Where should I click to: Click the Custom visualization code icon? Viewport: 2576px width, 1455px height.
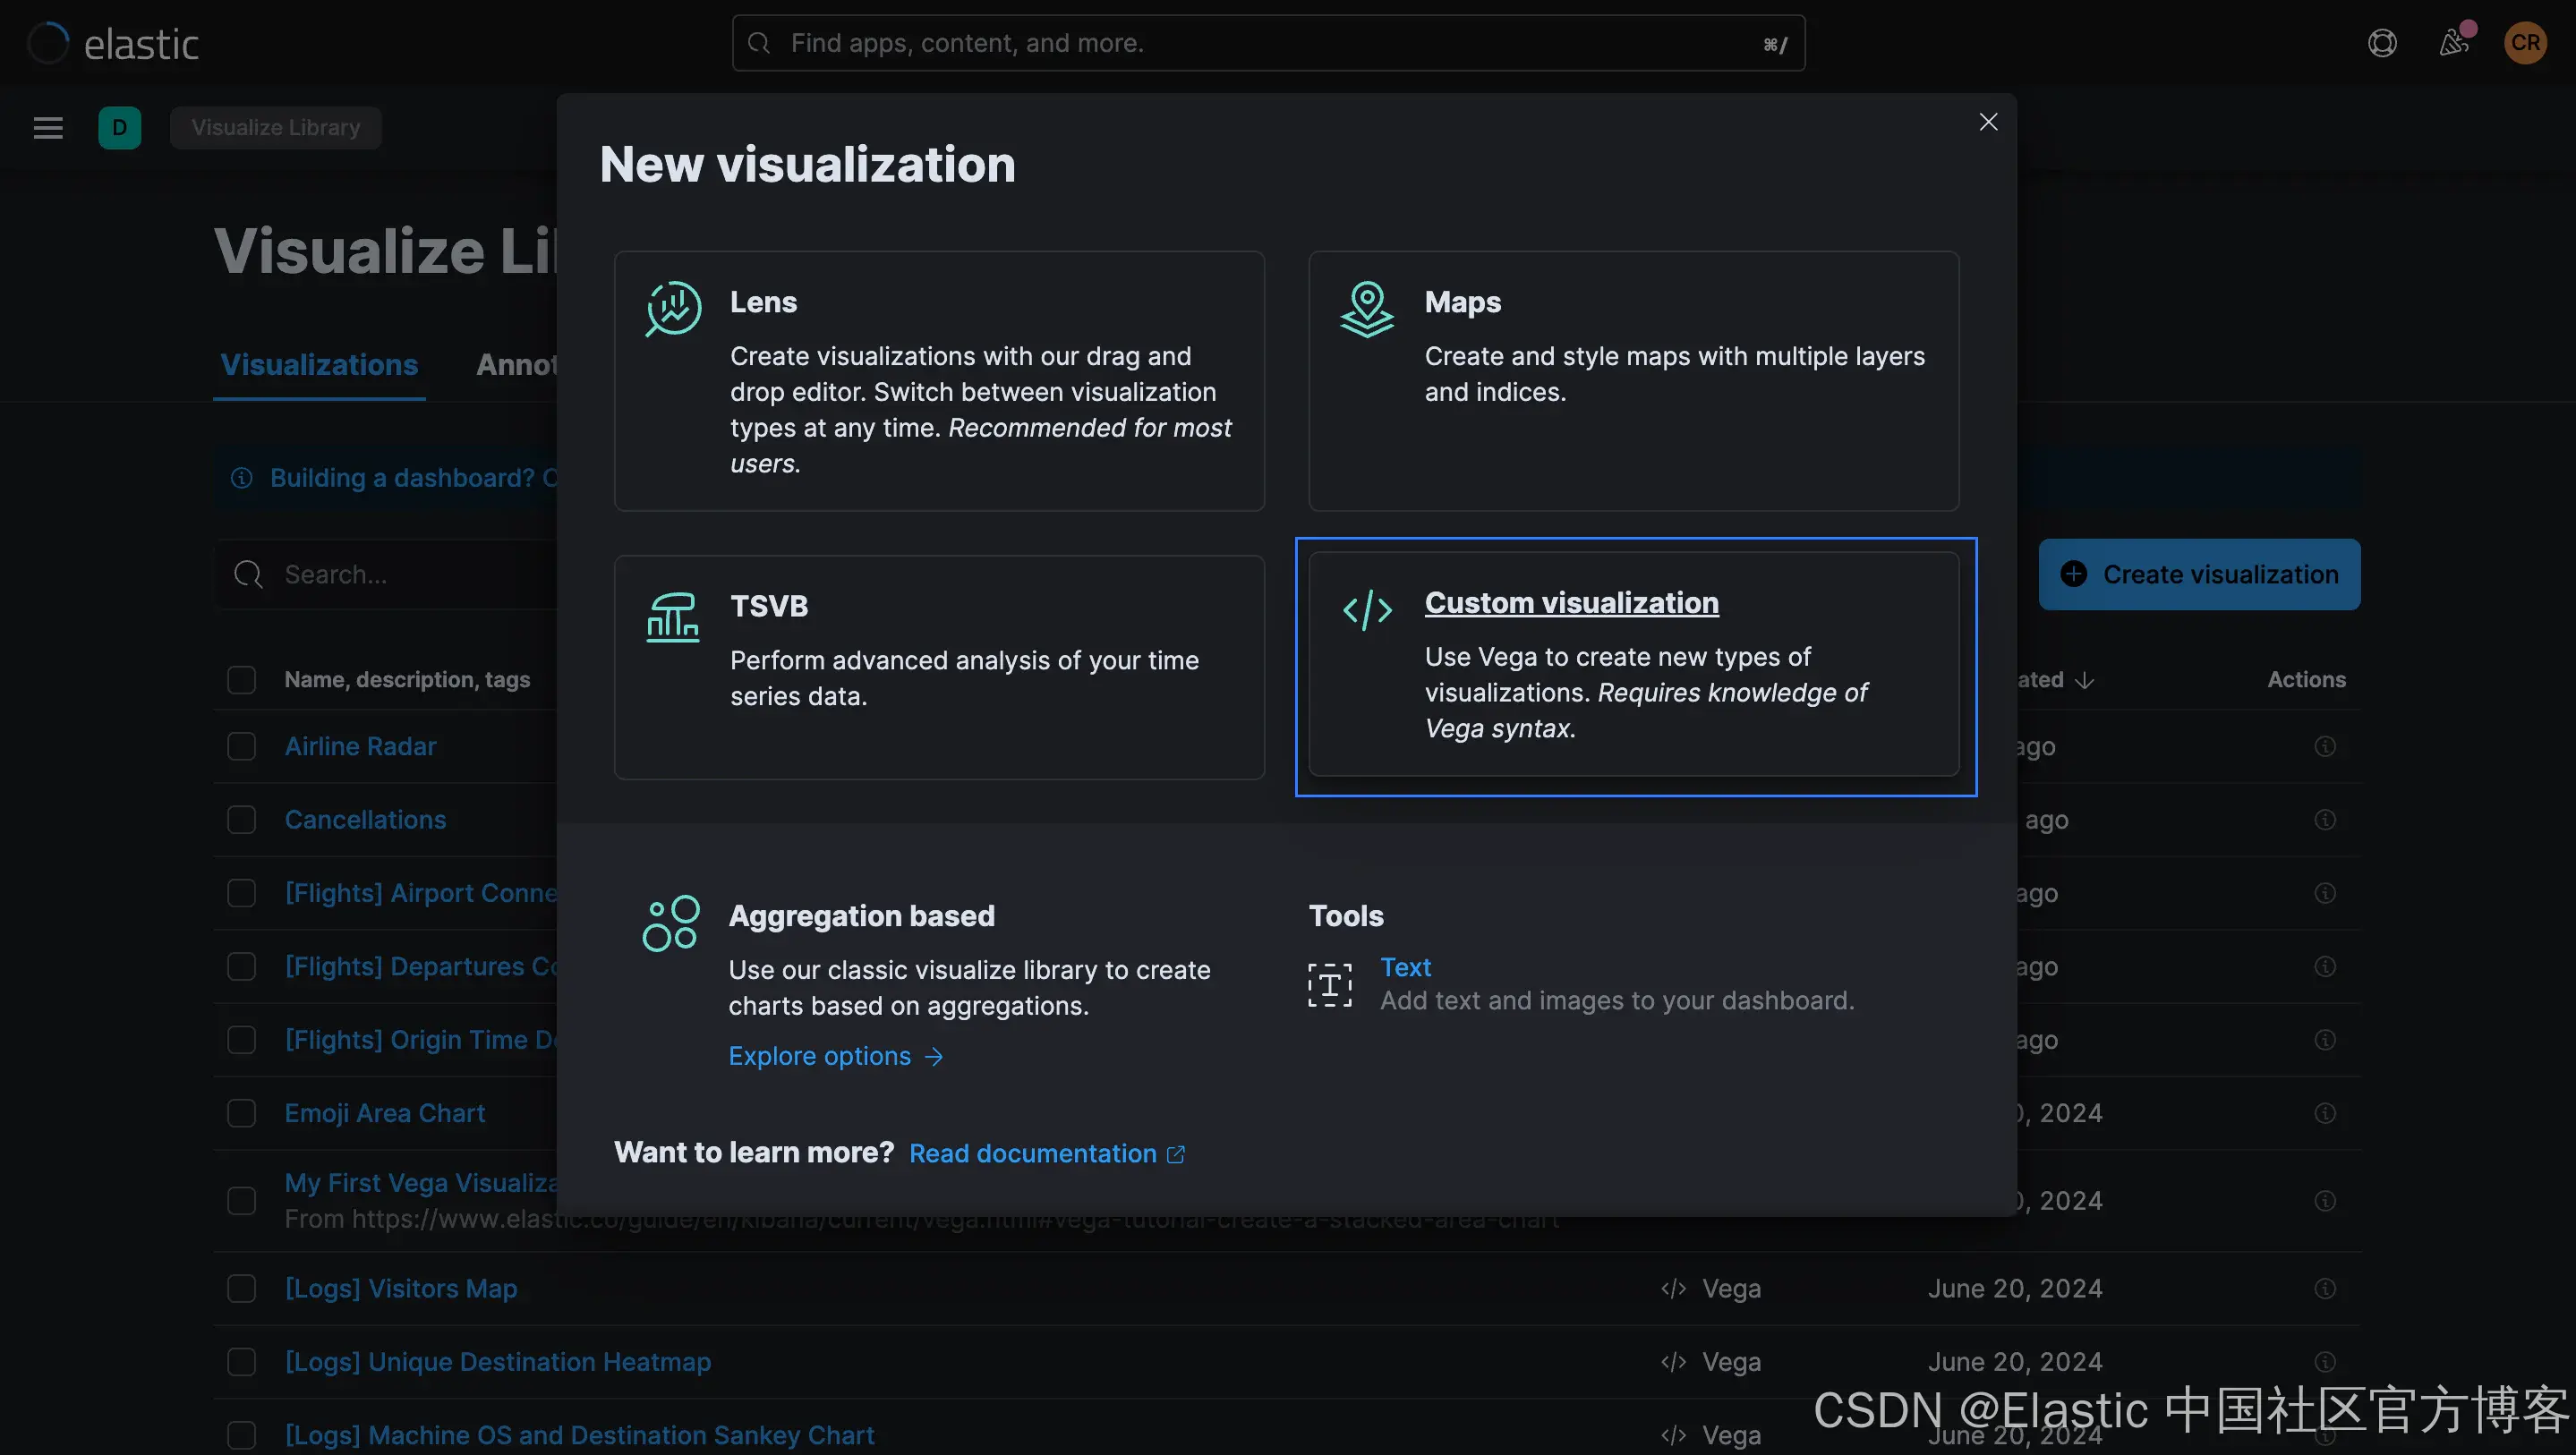pos(1367,610)
